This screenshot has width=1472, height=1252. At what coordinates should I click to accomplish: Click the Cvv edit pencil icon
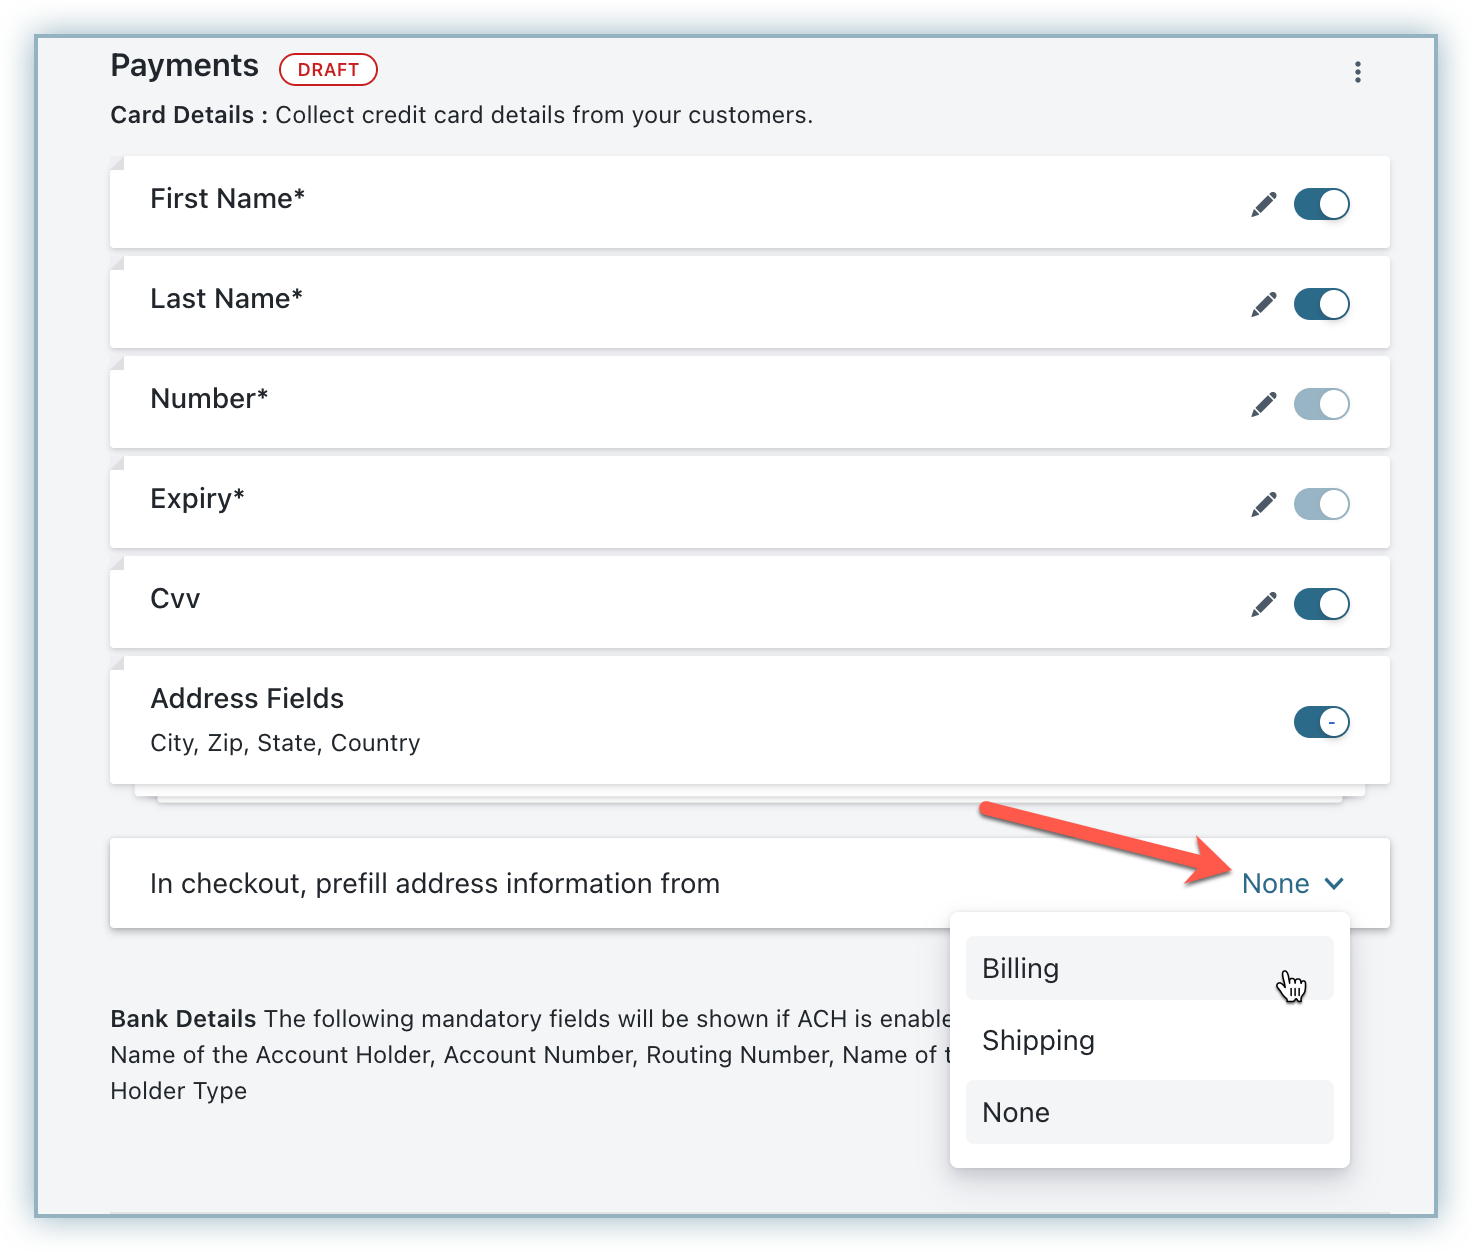pyautogui.click(x=1264, y=604)
